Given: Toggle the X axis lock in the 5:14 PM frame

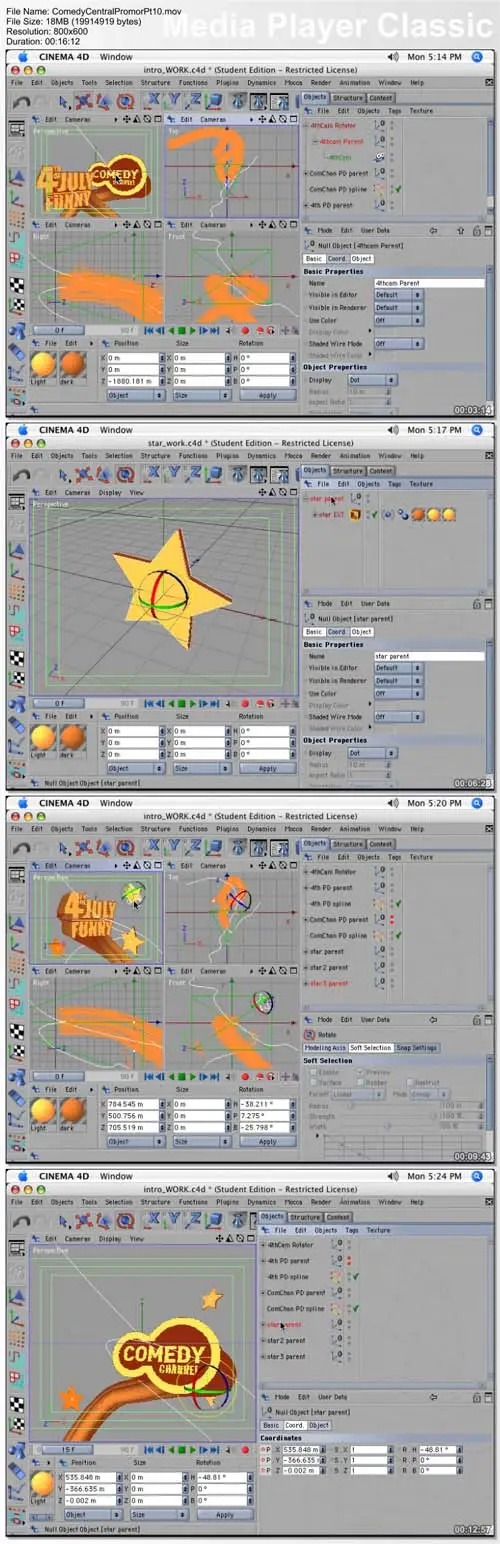Looking at the screenshot, I should pos(155,101).
